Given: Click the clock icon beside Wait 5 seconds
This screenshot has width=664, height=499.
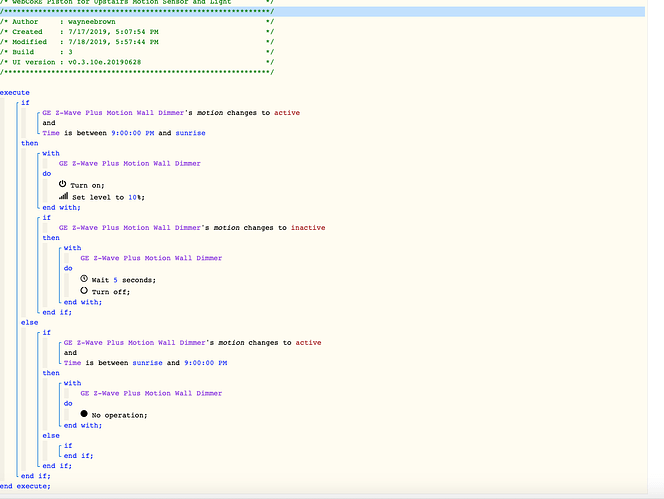Looking at the screenshot, I should coord(84,279).
